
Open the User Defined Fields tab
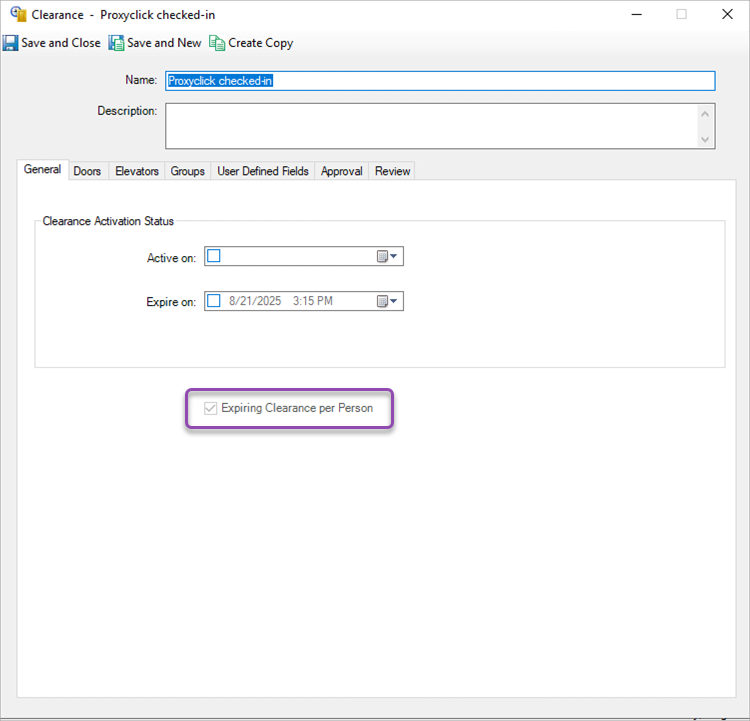[x=263, y=171]
